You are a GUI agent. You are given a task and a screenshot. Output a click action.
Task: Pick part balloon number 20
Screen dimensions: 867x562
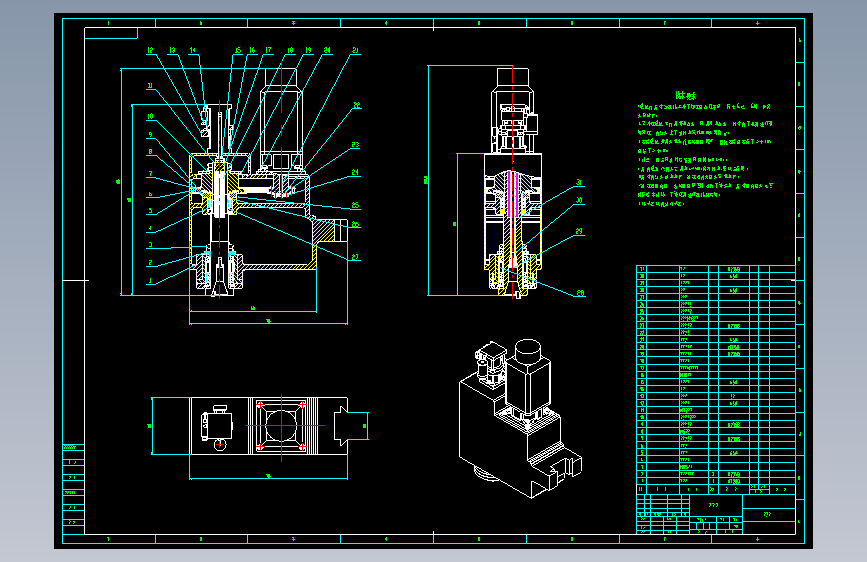point(327,50)
